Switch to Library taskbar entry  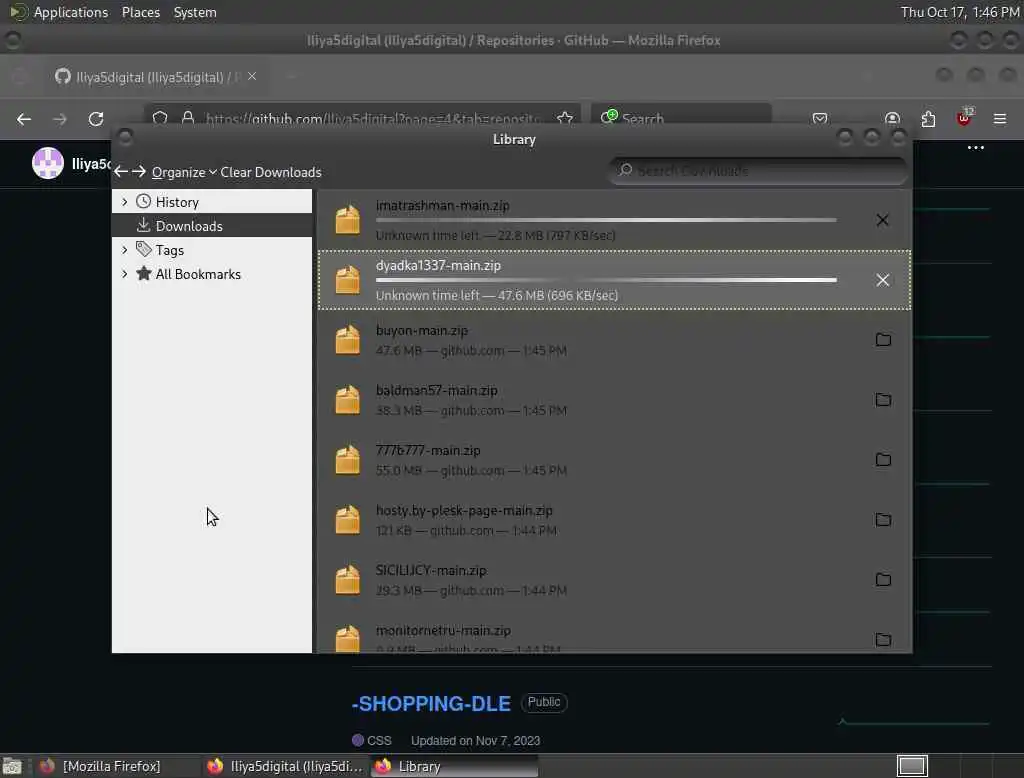(454, 766)
